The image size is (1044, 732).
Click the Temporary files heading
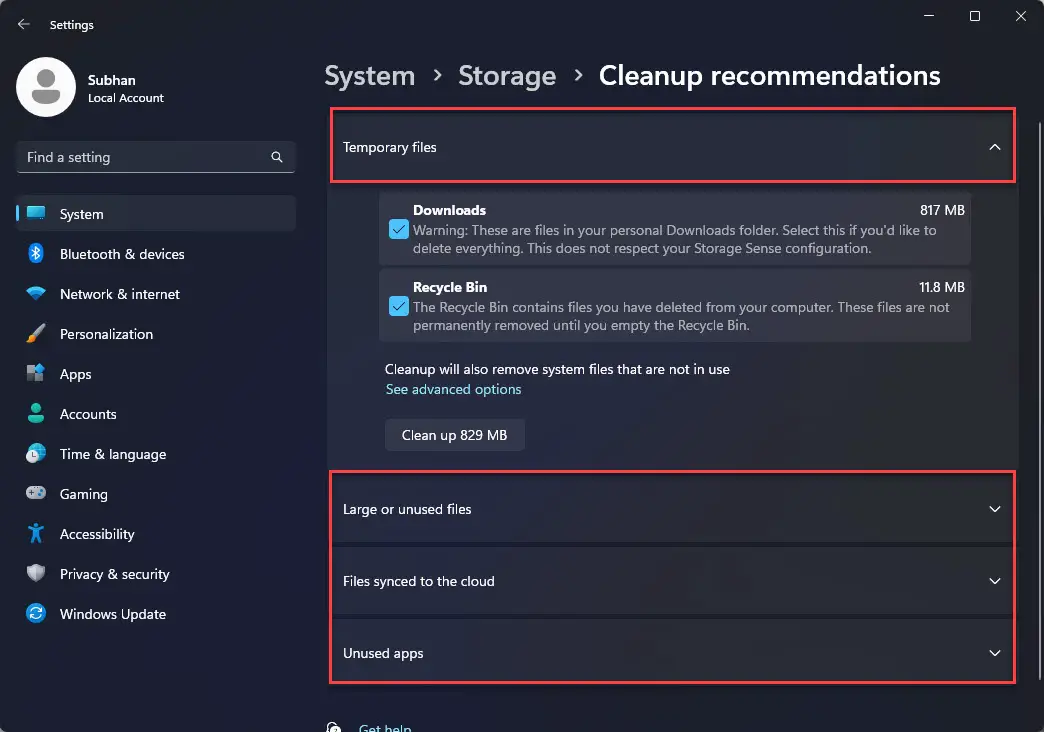(390, 147)
